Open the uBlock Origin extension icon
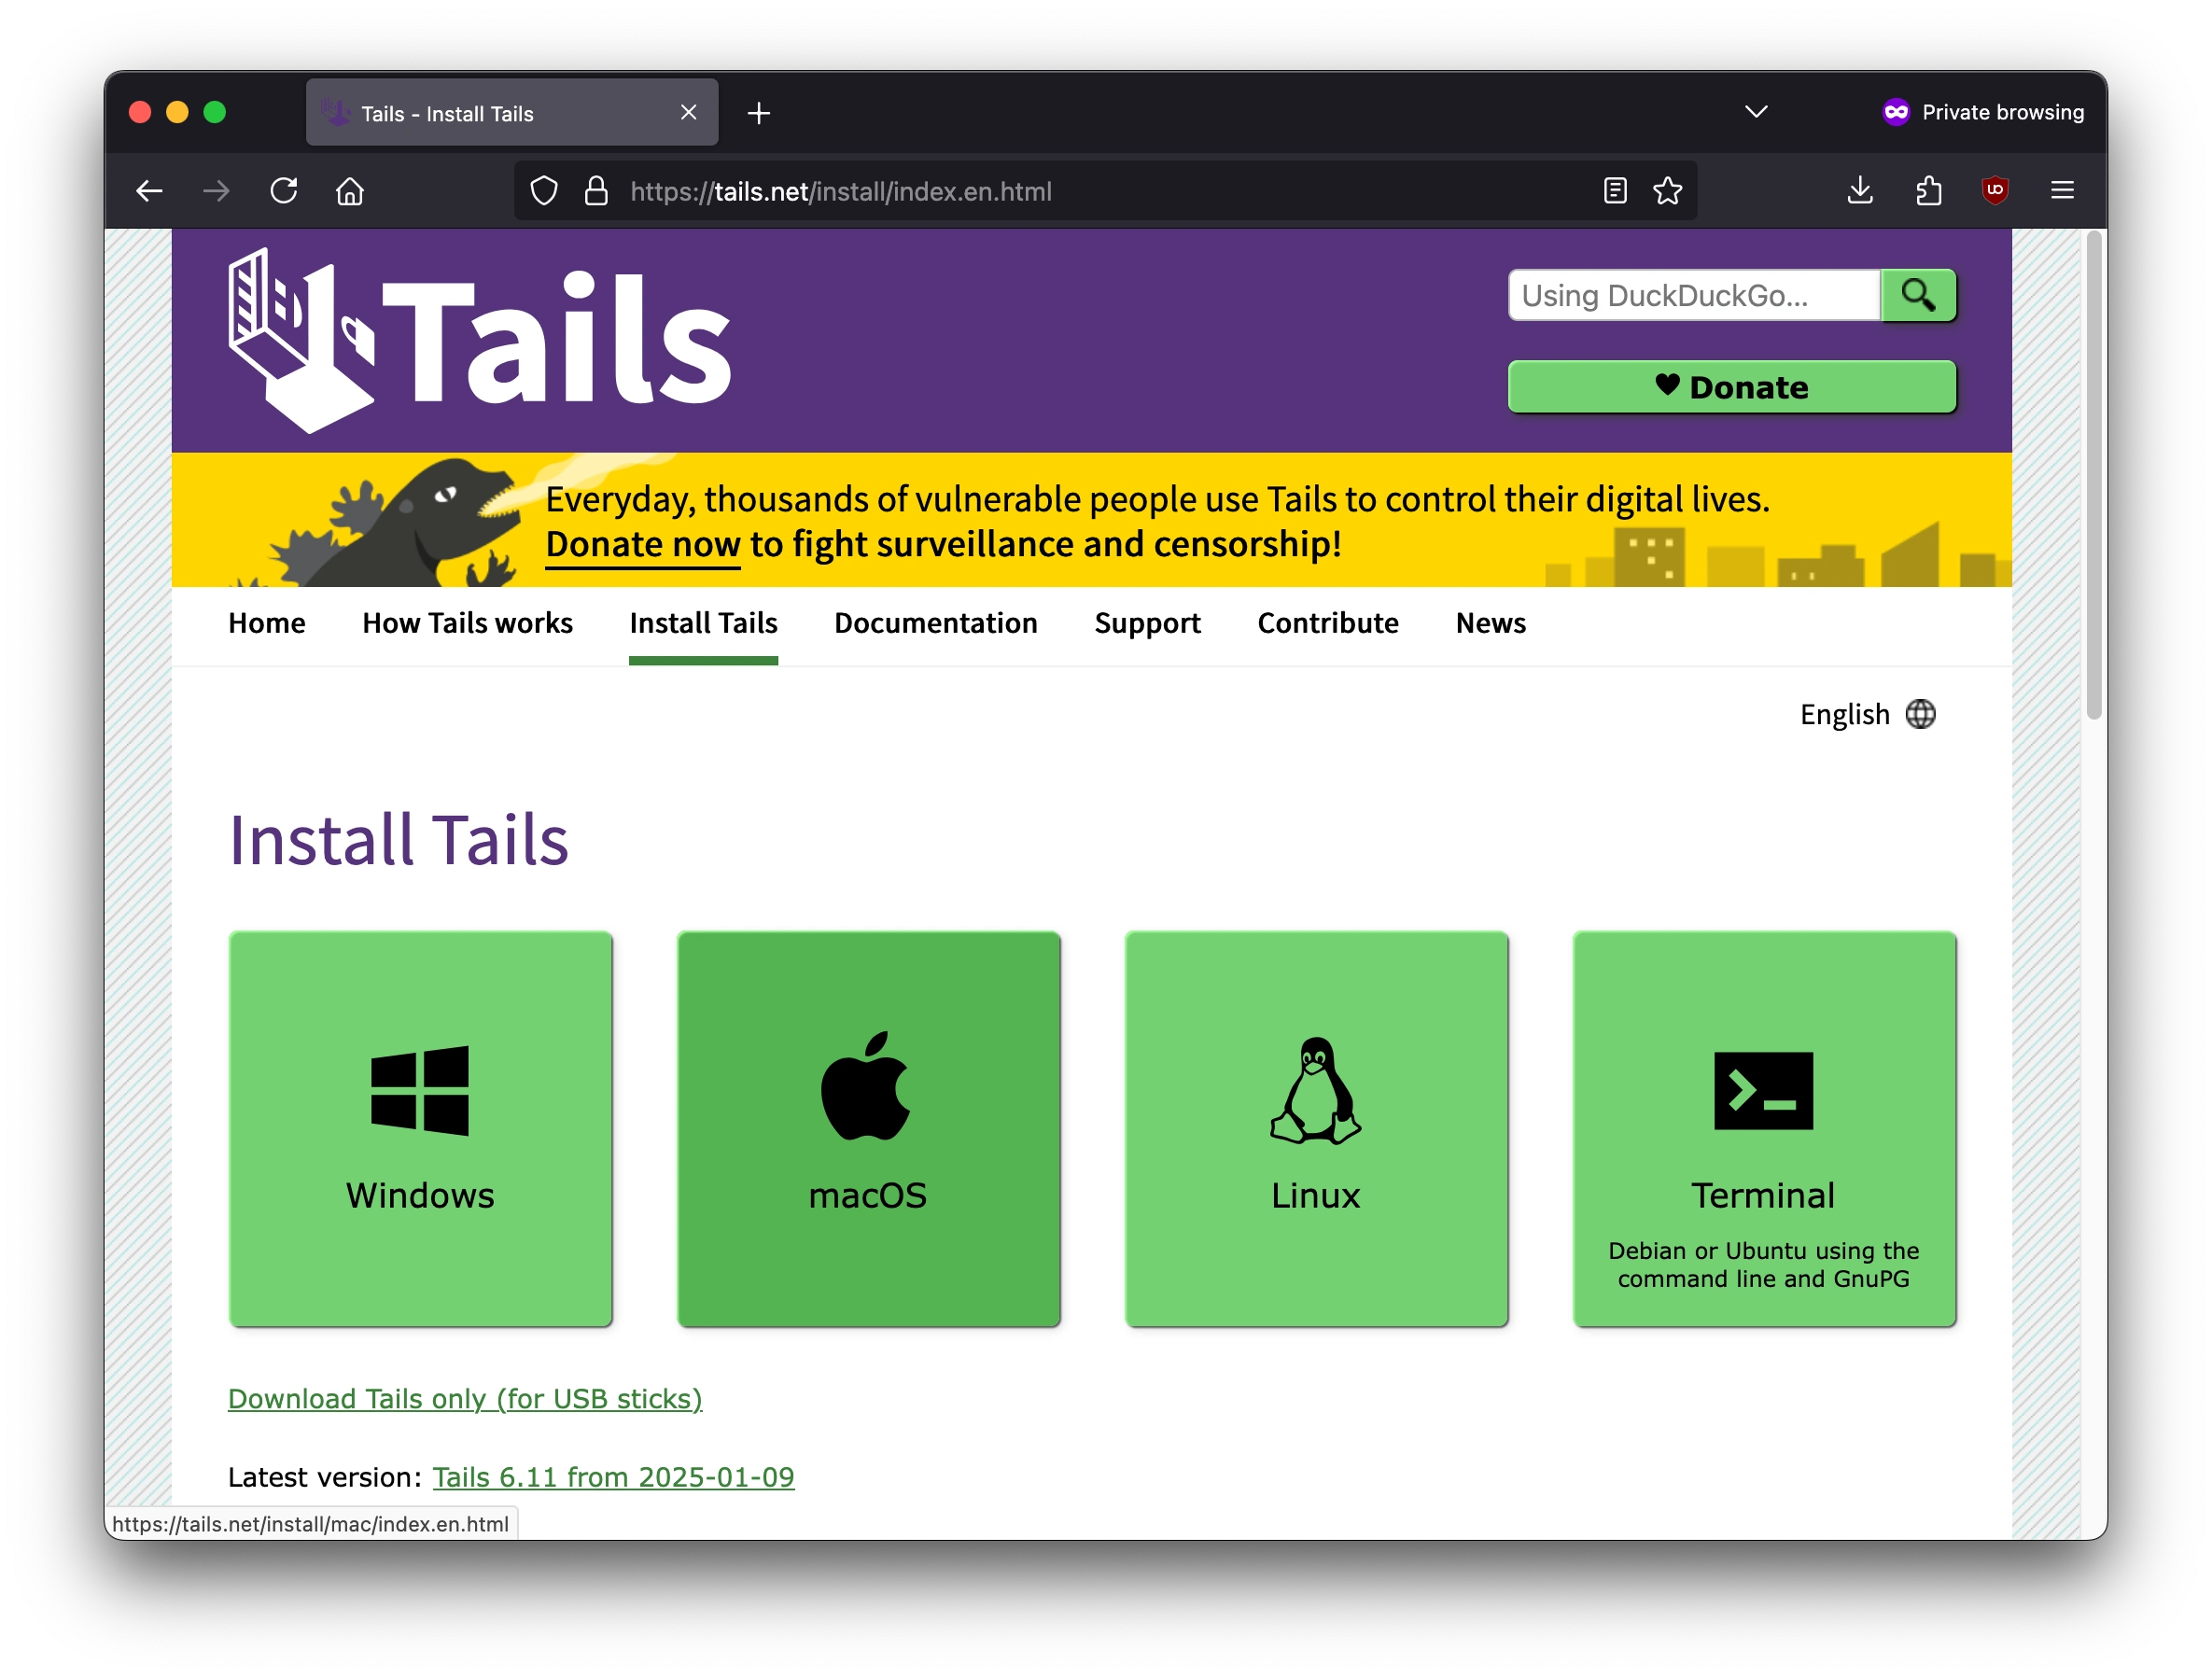Viewport: 2212px width, 1678px height. point(1995,191)
